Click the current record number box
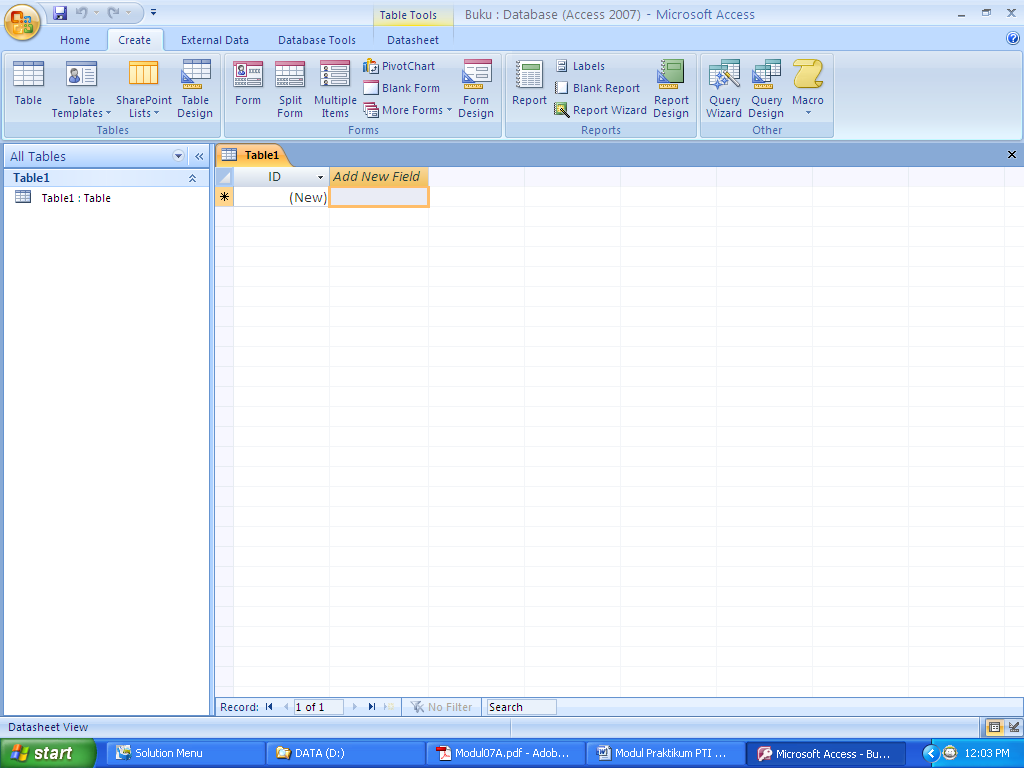The image size is (1024, 768). (319, 707)
